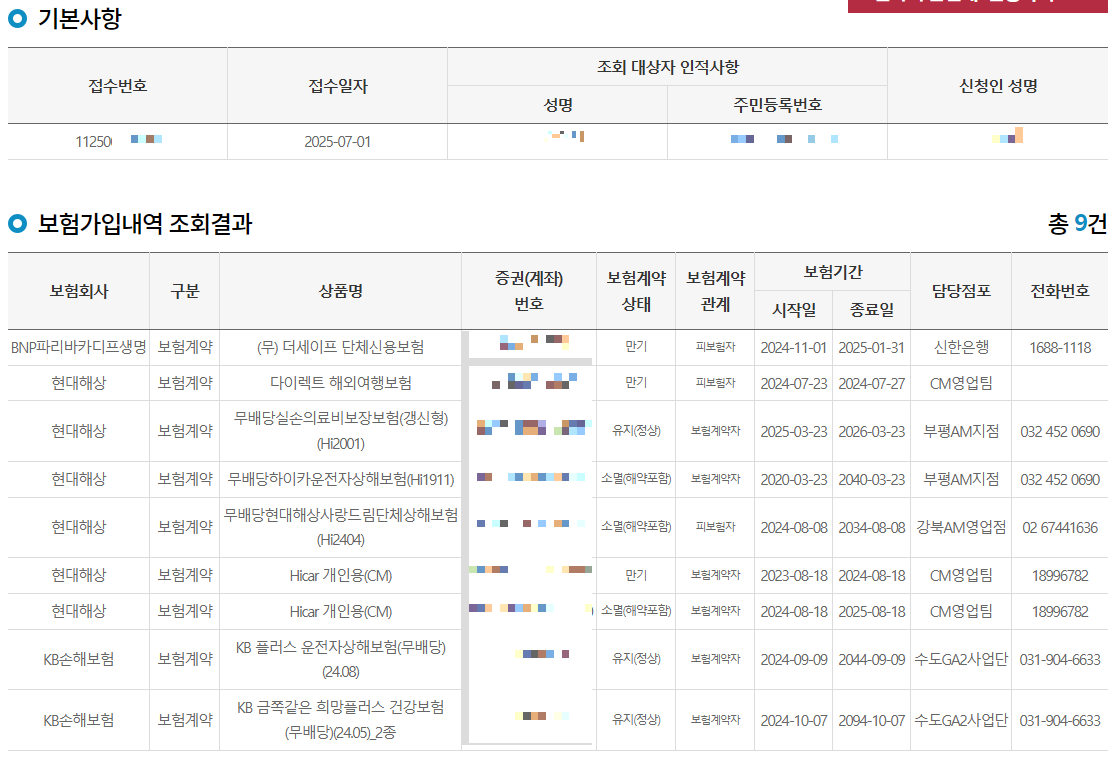Image resolution: width=1116 pixels, height=758 pixels.
Task: Click the 종료일 sub-header
Action: 872,310
